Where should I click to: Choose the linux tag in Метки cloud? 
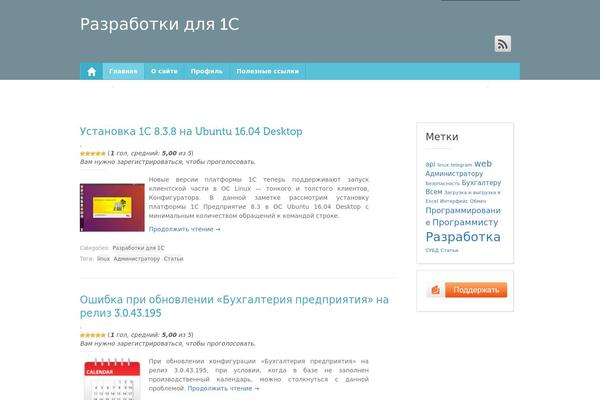(x=443, y=165)
